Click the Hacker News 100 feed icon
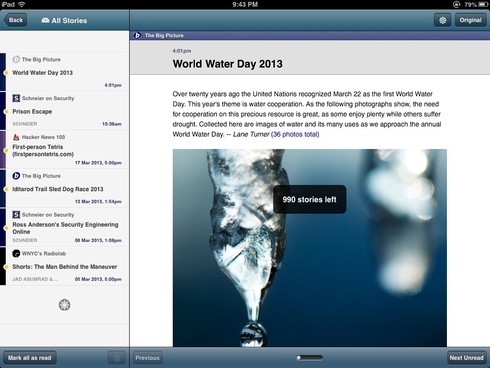 [16, 137]
